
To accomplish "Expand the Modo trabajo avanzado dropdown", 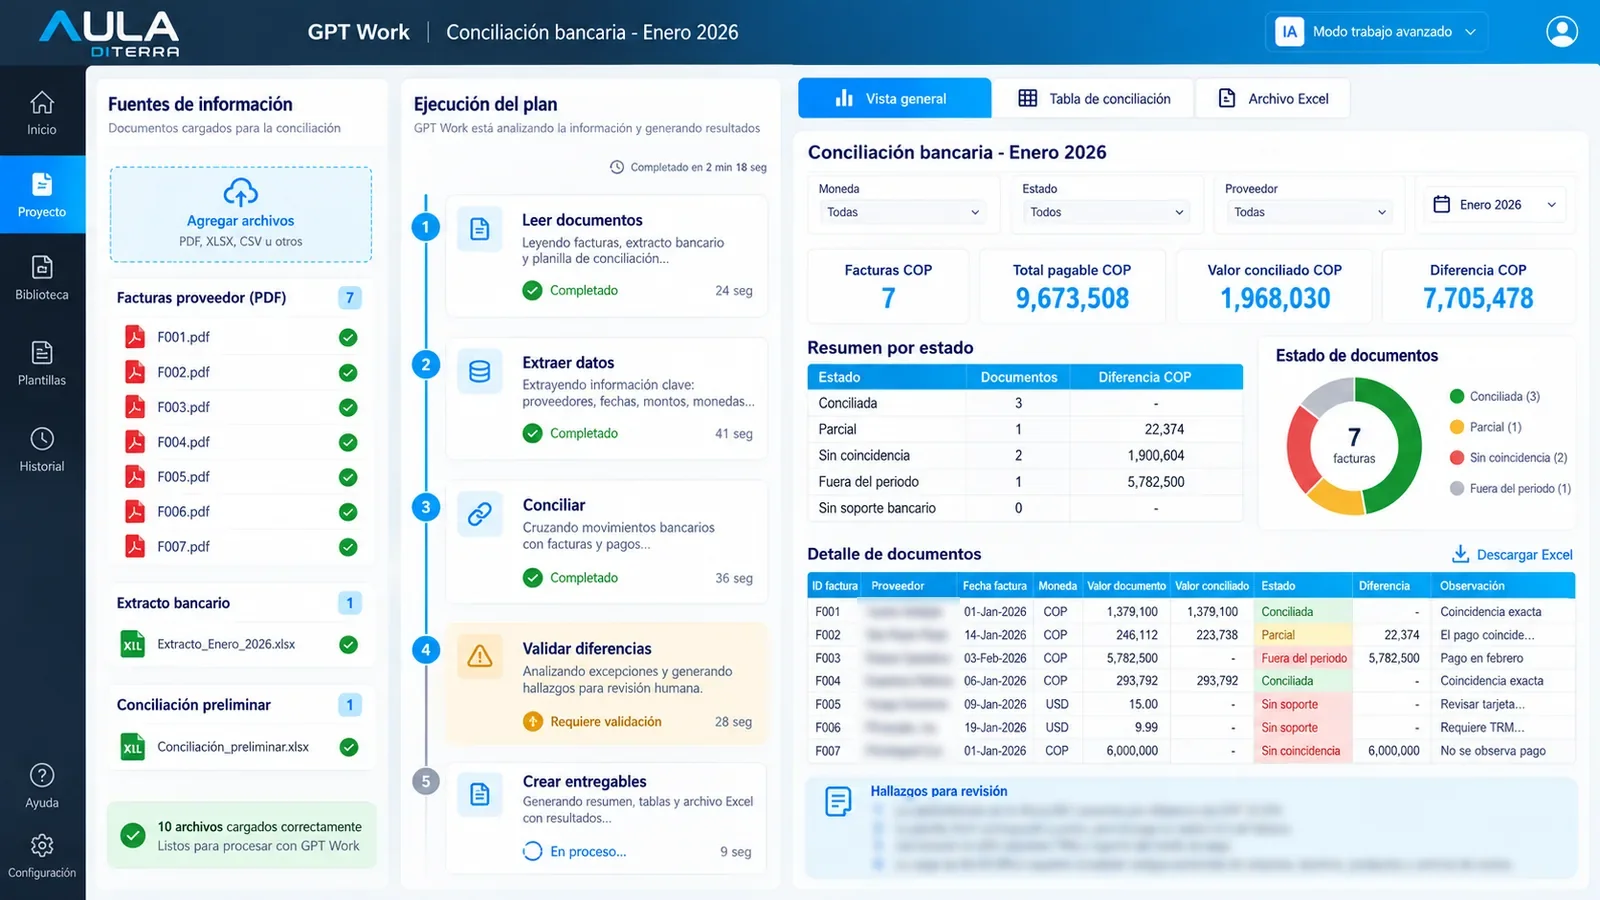I will 1376,32.
